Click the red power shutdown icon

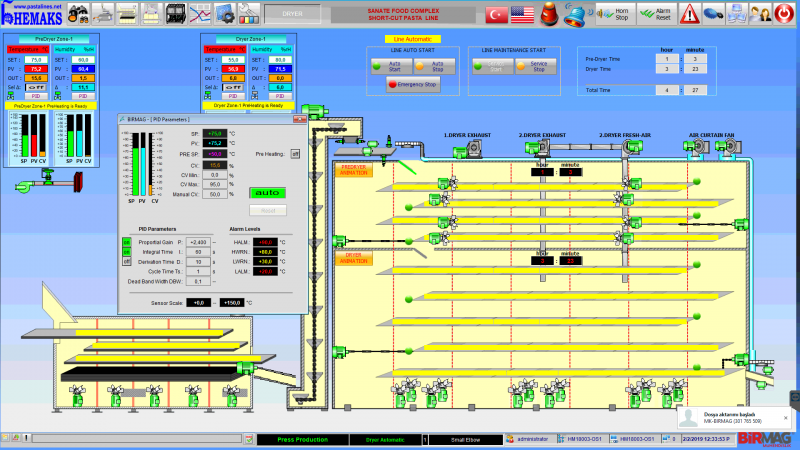coord(784,14)
